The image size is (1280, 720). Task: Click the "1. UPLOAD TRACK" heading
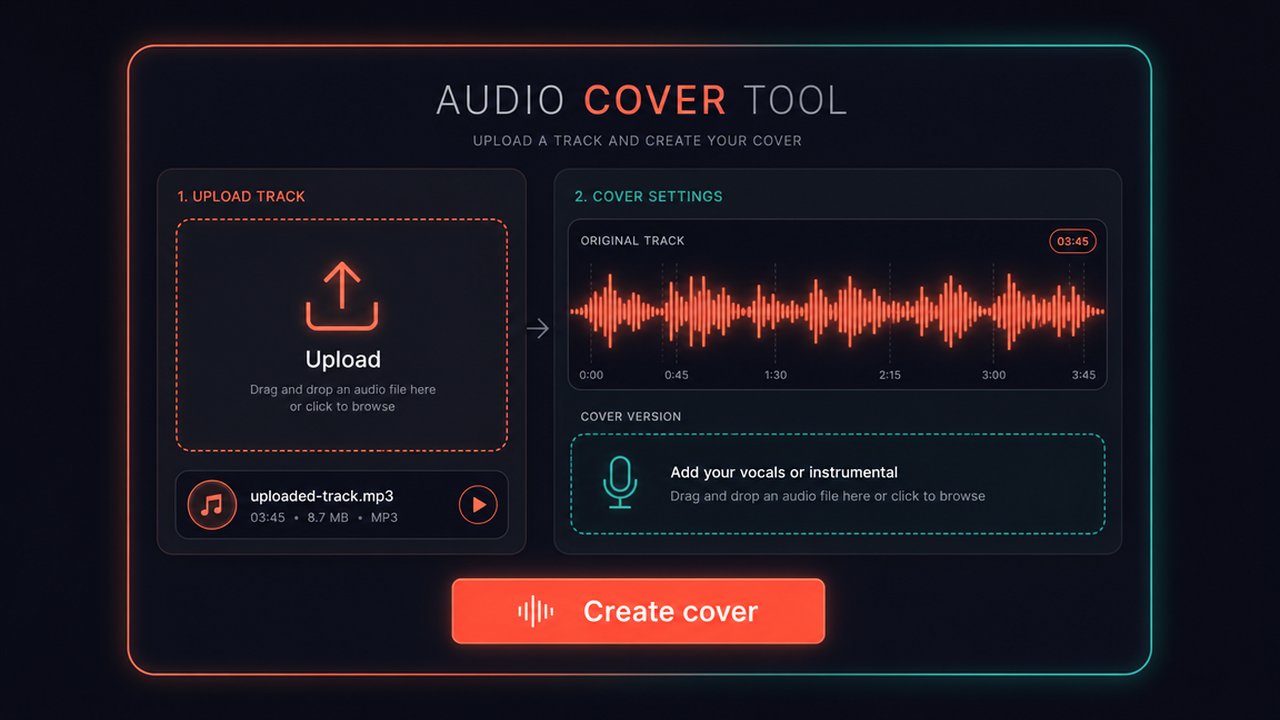click(x=241, y=196)
